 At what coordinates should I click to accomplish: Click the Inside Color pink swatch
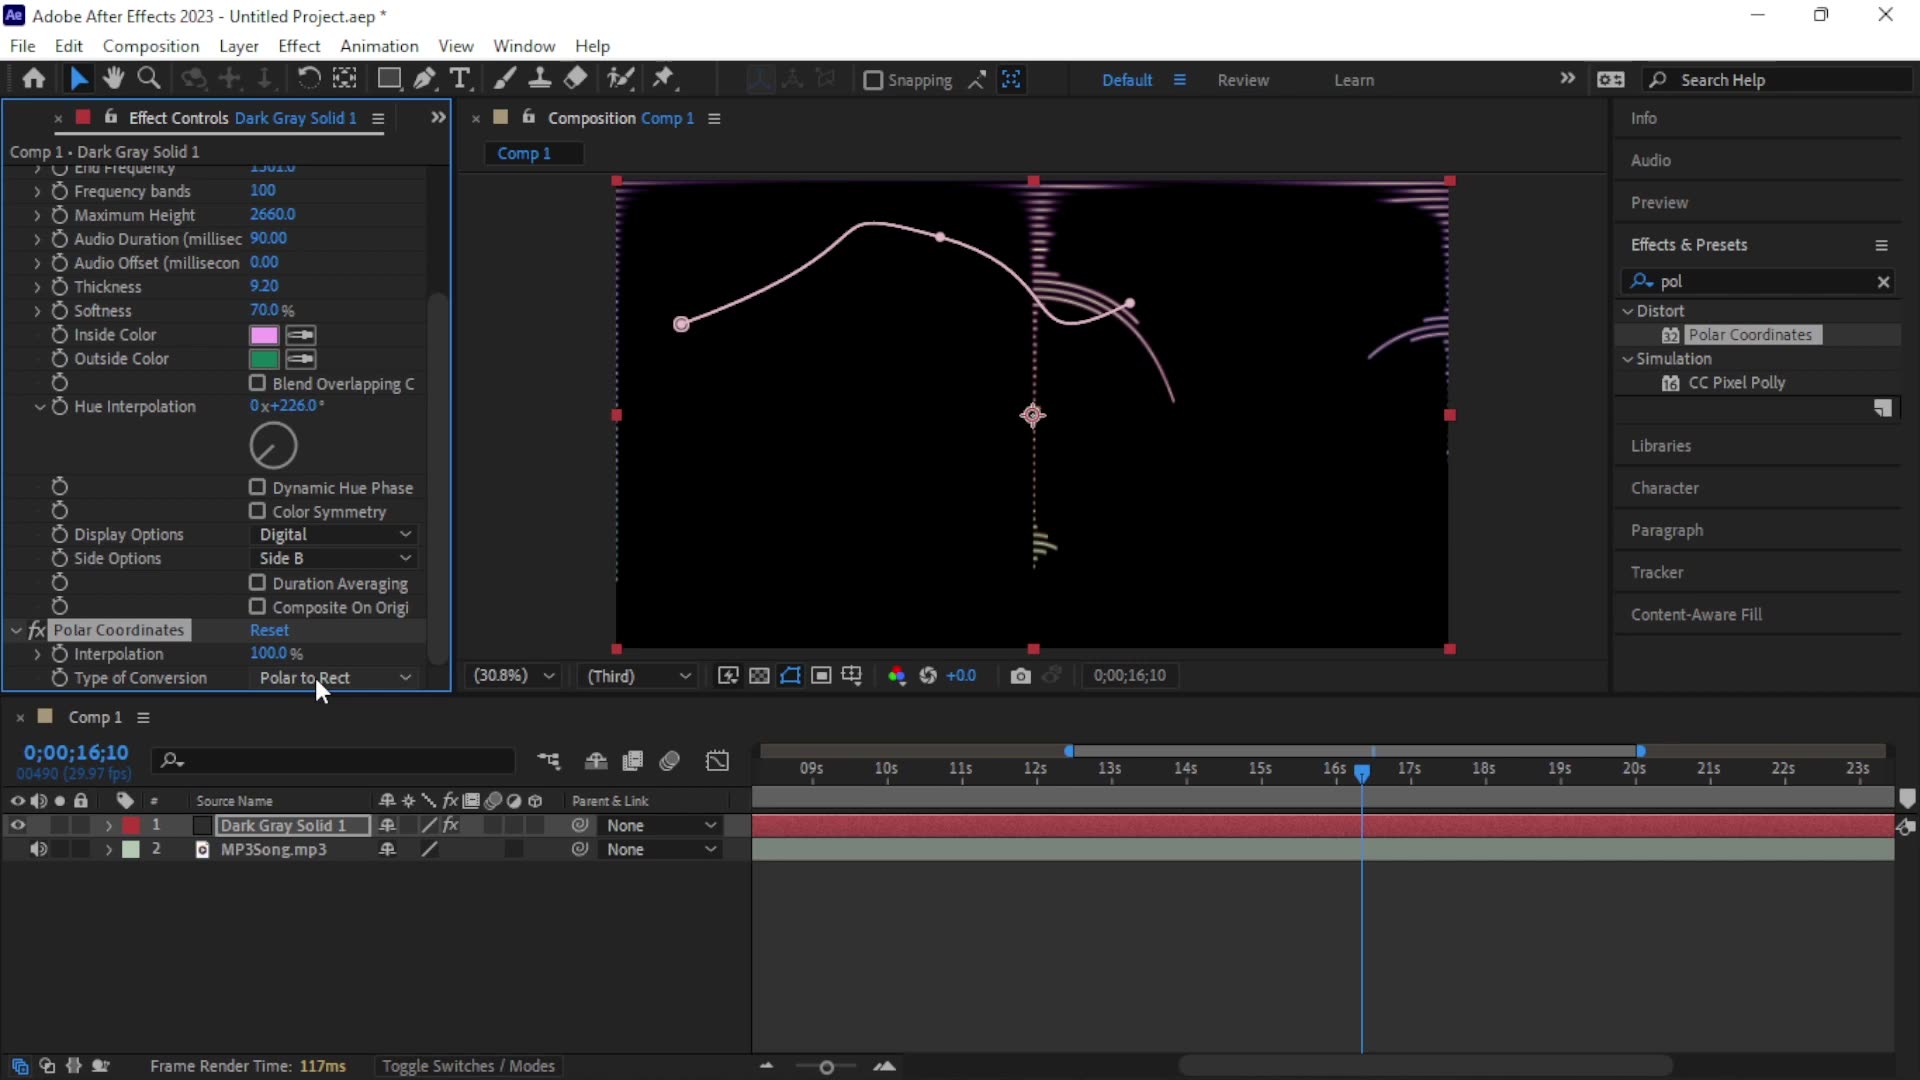pos(262,334)
